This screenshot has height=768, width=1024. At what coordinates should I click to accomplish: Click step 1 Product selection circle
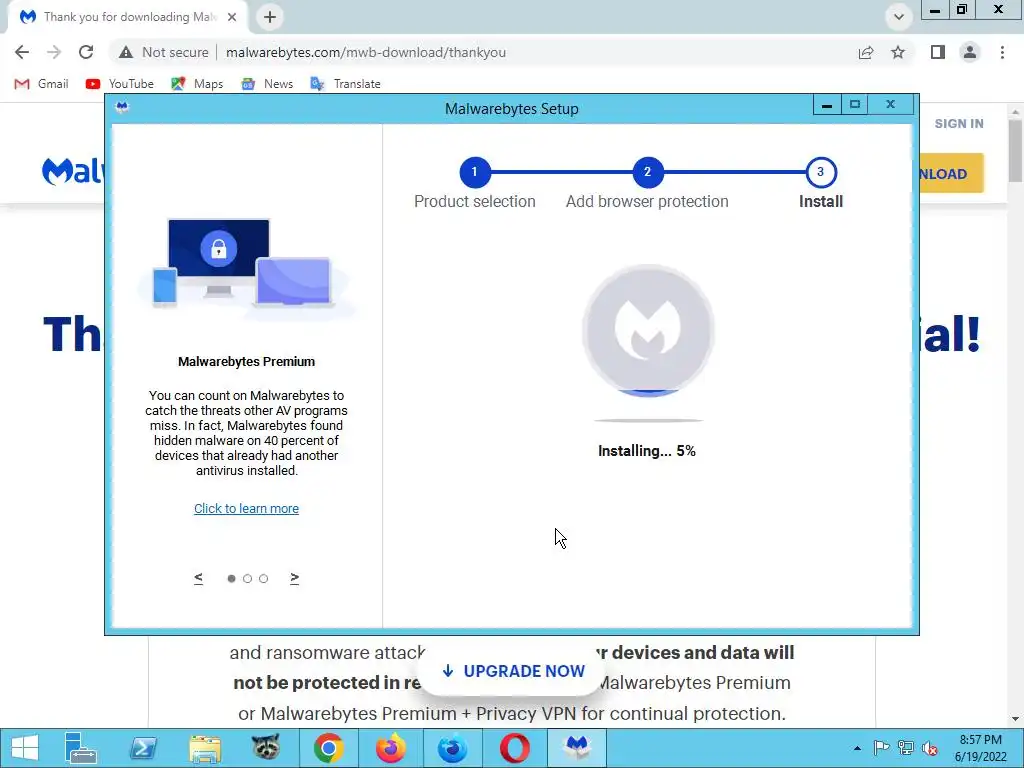coord(475,172)
